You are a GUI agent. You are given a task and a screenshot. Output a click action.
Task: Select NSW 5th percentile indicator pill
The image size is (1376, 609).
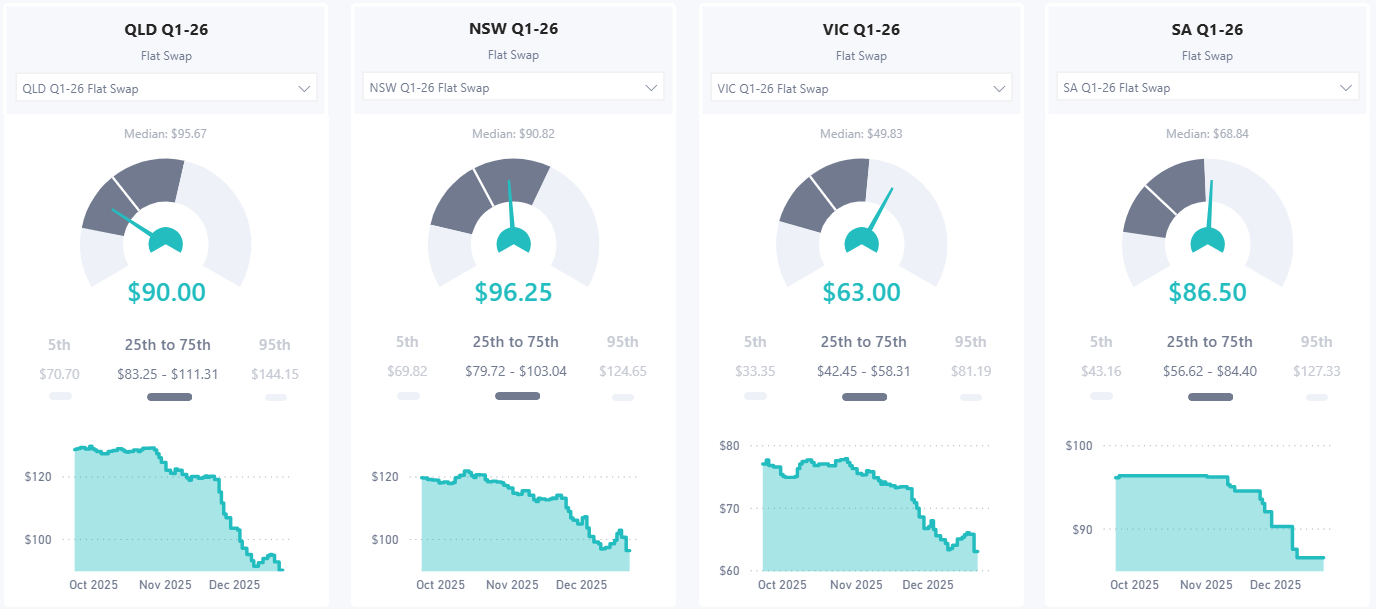(x=408, y=396)
